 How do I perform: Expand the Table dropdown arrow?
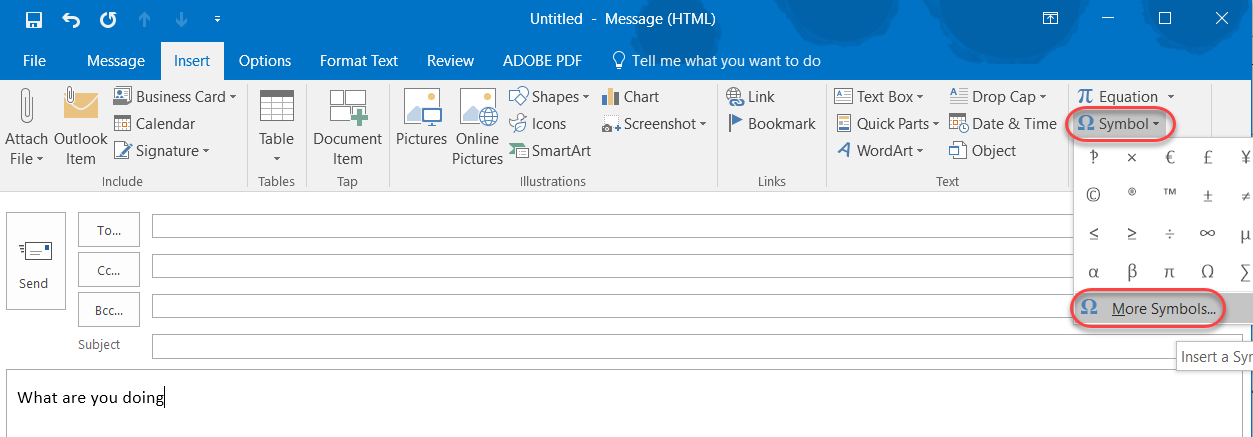point(276,159)
